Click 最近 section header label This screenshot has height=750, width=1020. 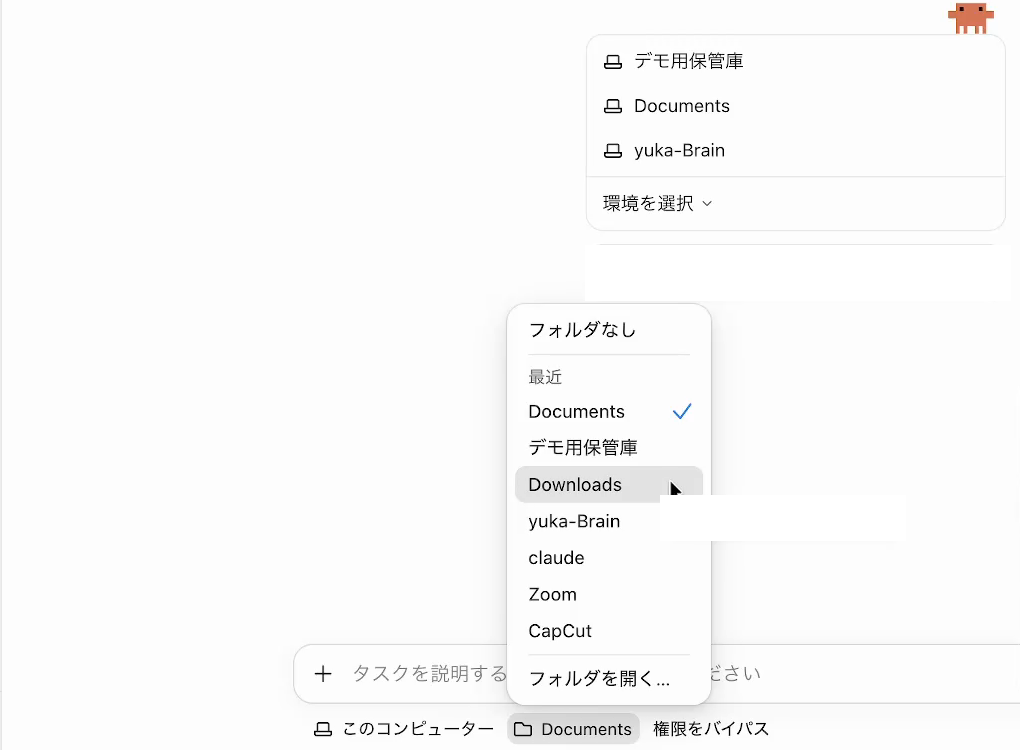point(545,377)
